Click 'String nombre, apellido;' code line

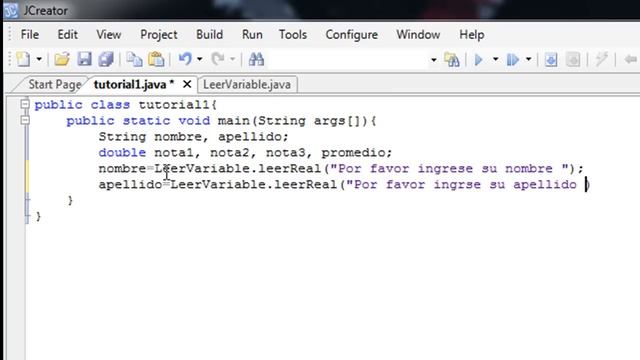pyautogui.click(x=193, y=137)
